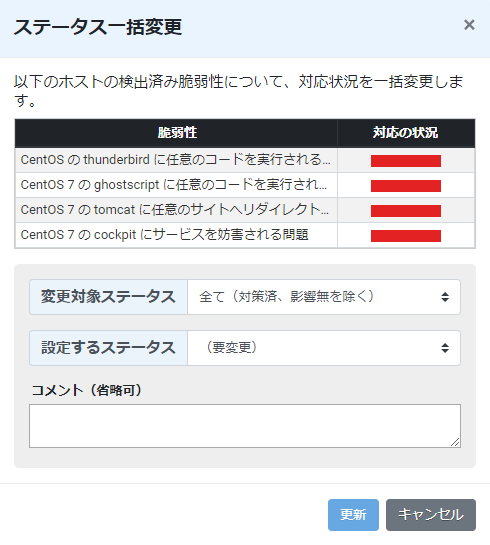
Task: Click the 更新 button
Action: tap(353, 515)
